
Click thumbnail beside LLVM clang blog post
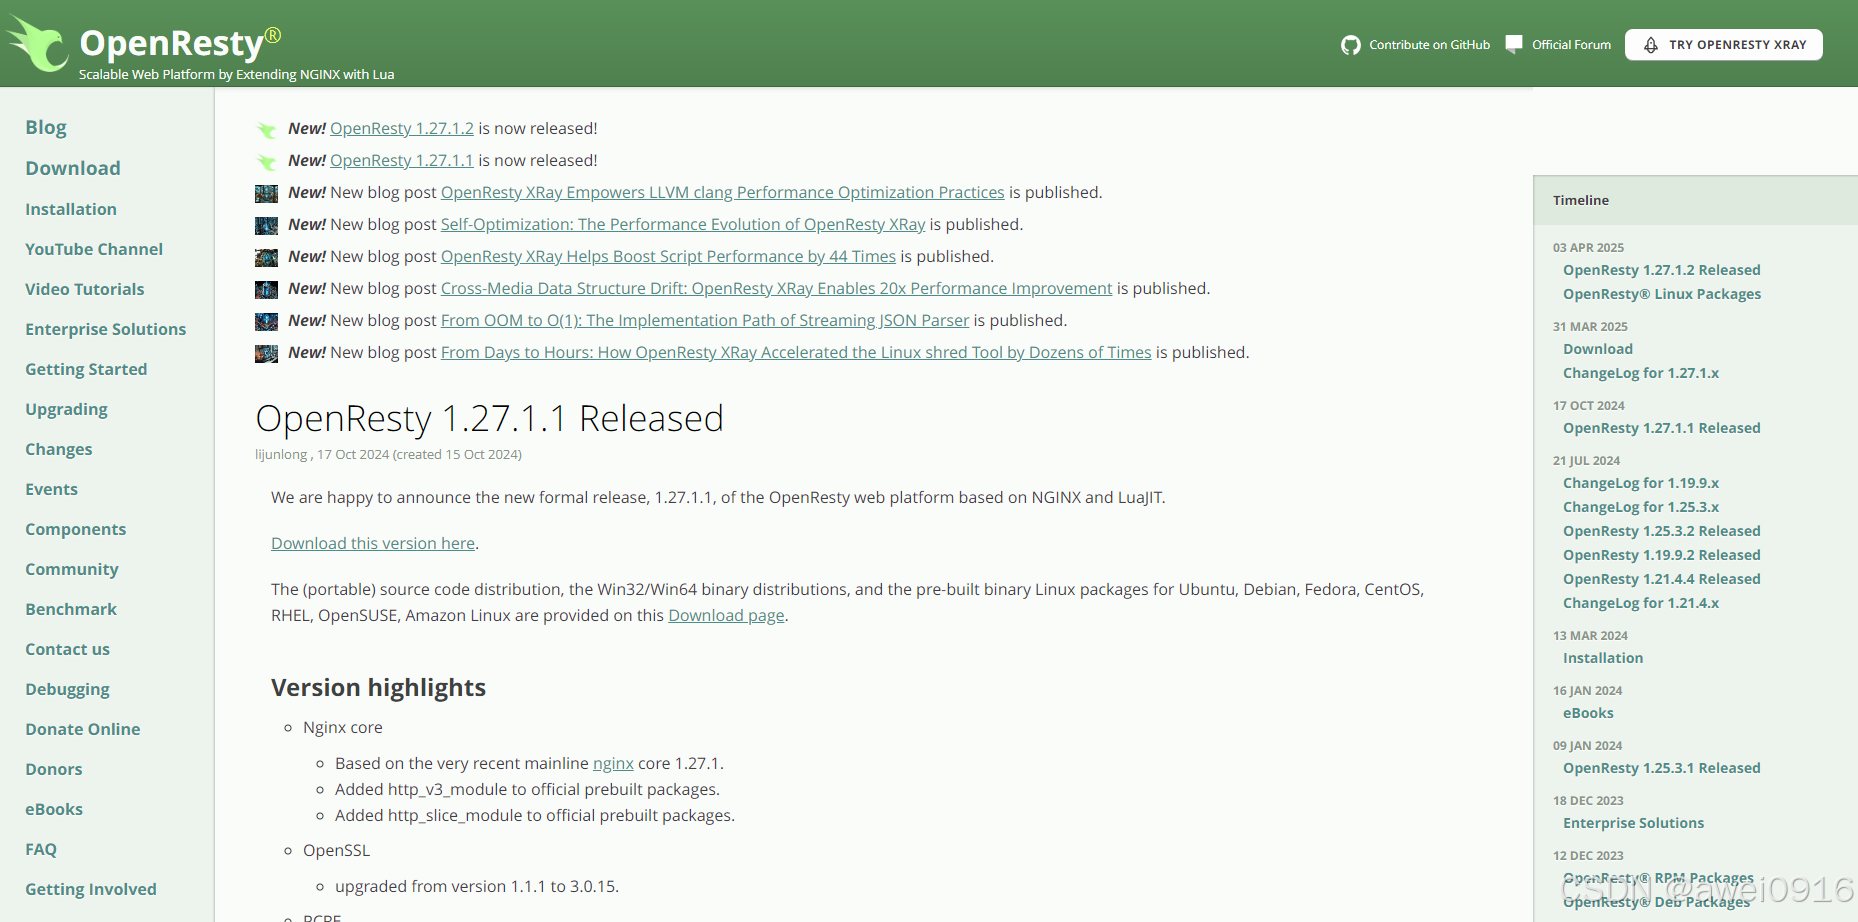click(x=266, y=193)
